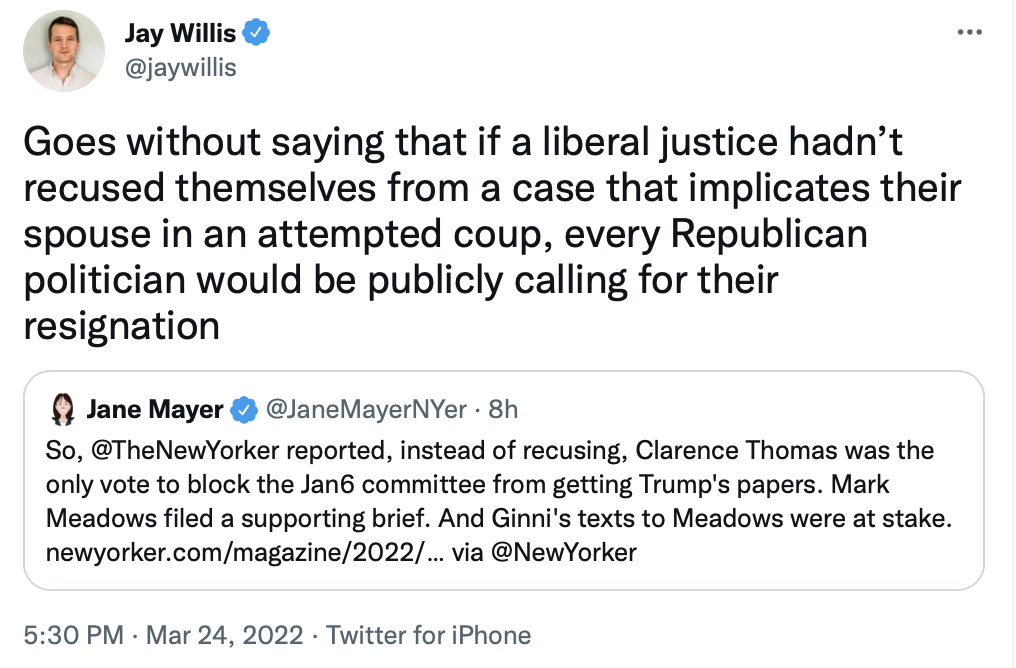Click the Mar 24, 2022 date

(227, 635)
